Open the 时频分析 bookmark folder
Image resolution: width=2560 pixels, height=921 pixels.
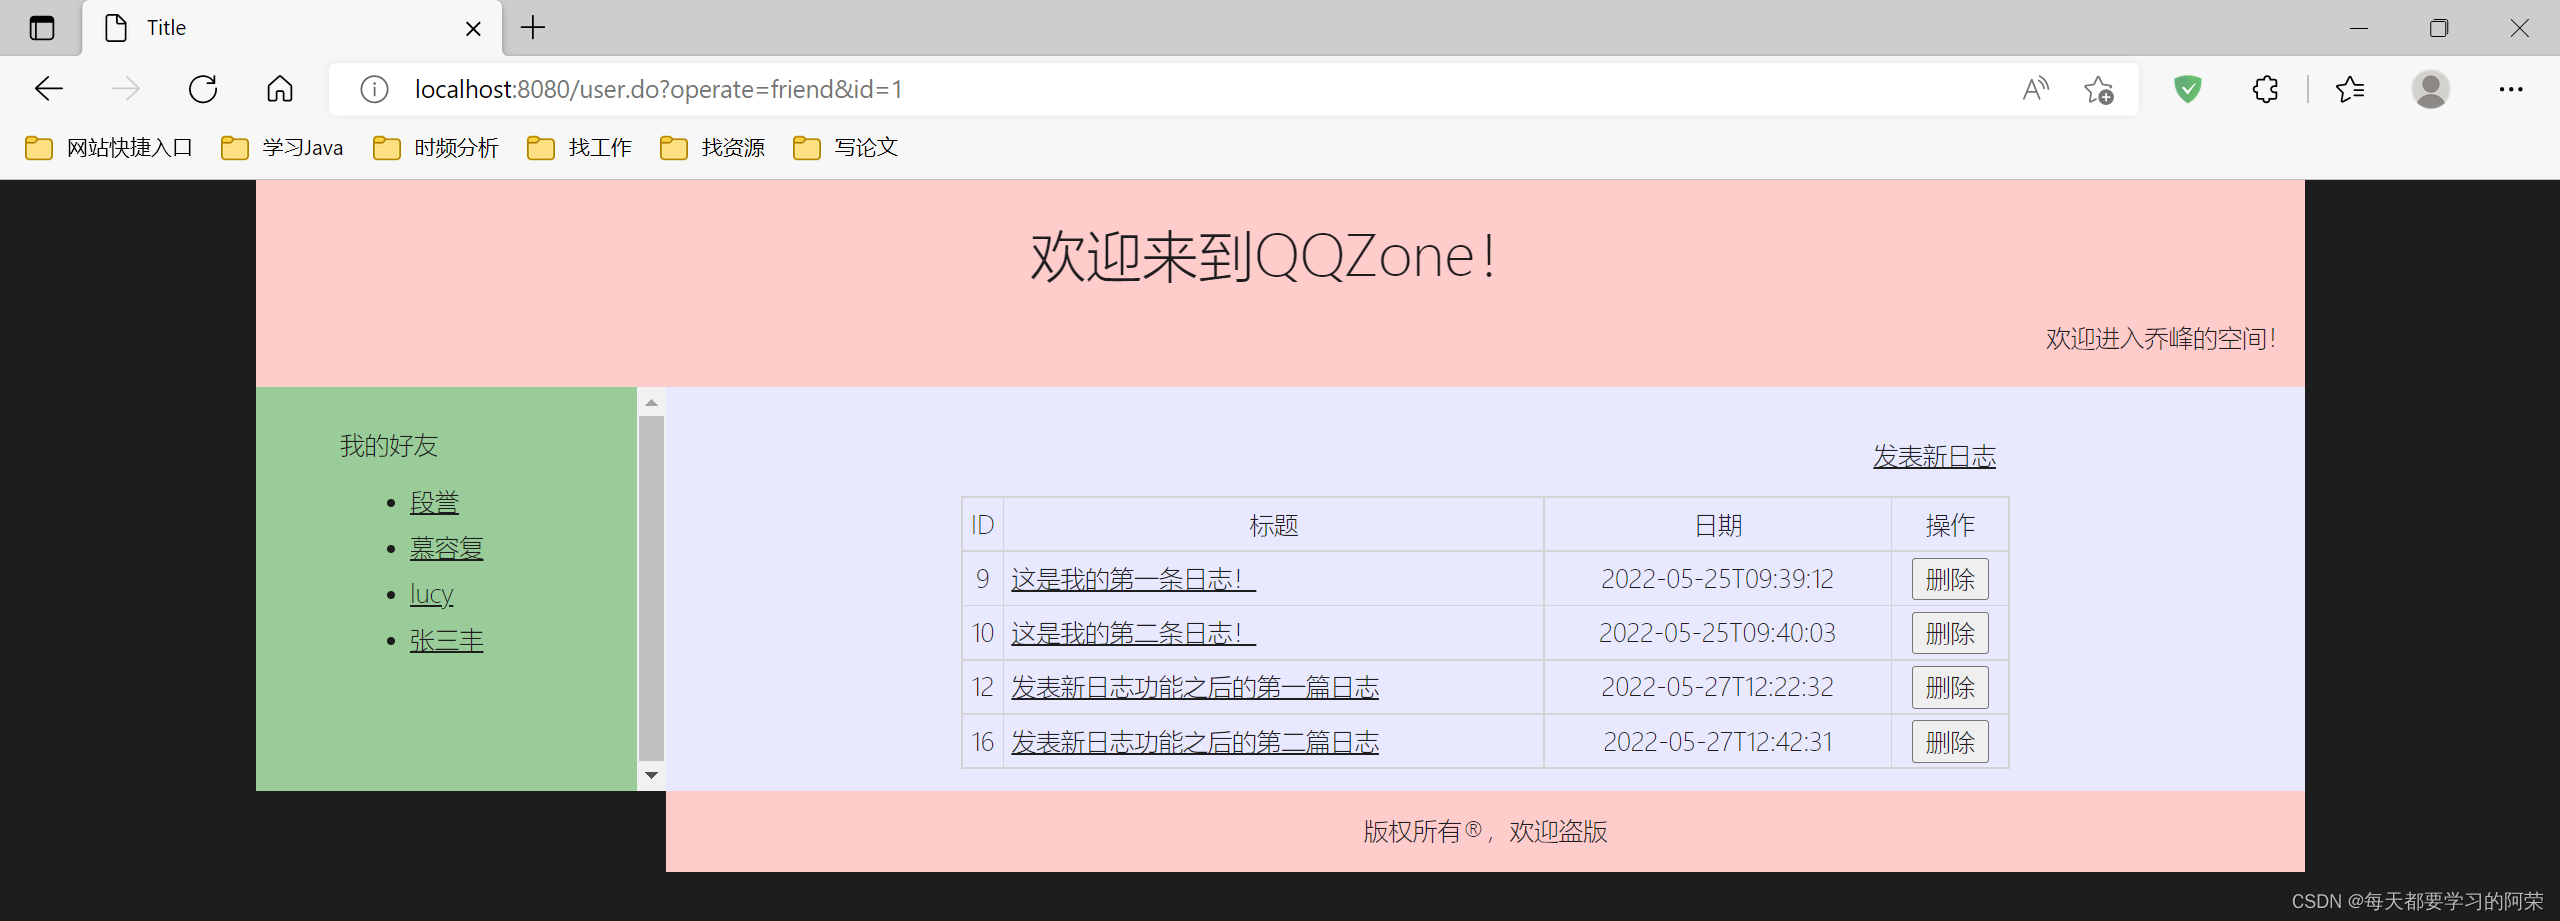pos(435,148)
